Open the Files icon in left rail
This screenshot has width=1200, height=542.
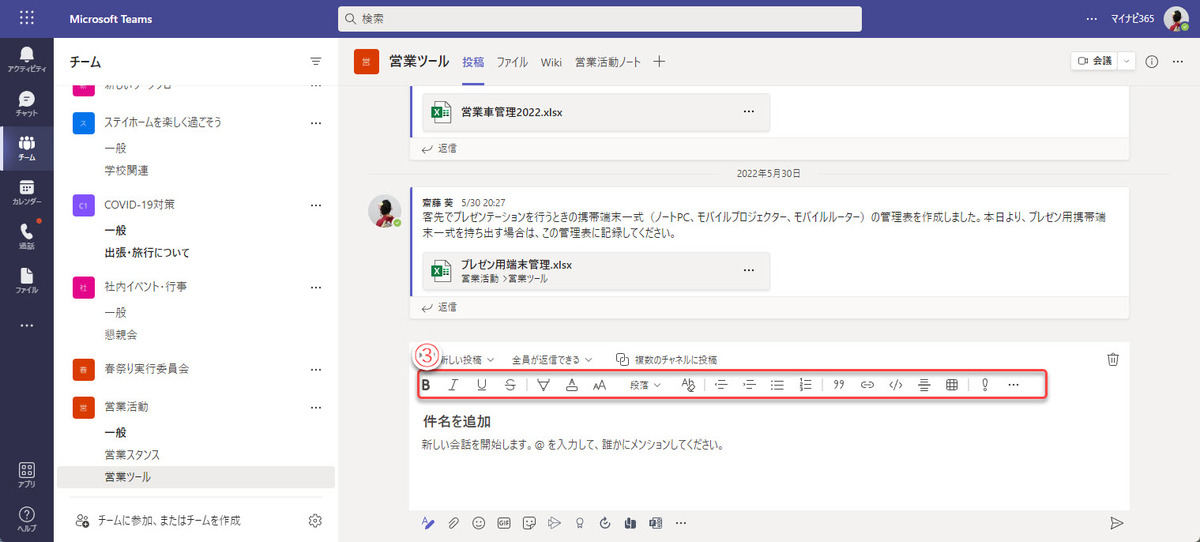pyautogui.click(x=26, y=279)
